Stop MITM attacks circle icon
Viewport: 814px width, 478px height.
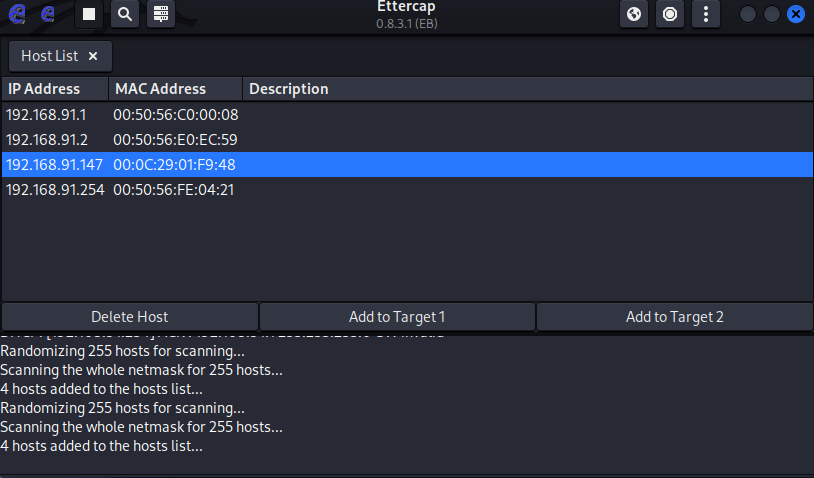click(x=670, y=14)
